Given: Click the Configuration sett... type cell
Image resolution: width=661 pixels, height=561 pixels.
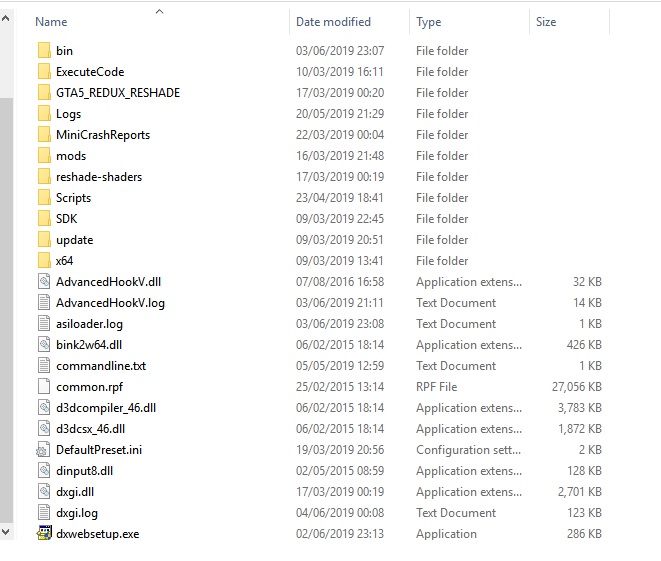Looking at the screenshot, I should (x=468, y=450).
